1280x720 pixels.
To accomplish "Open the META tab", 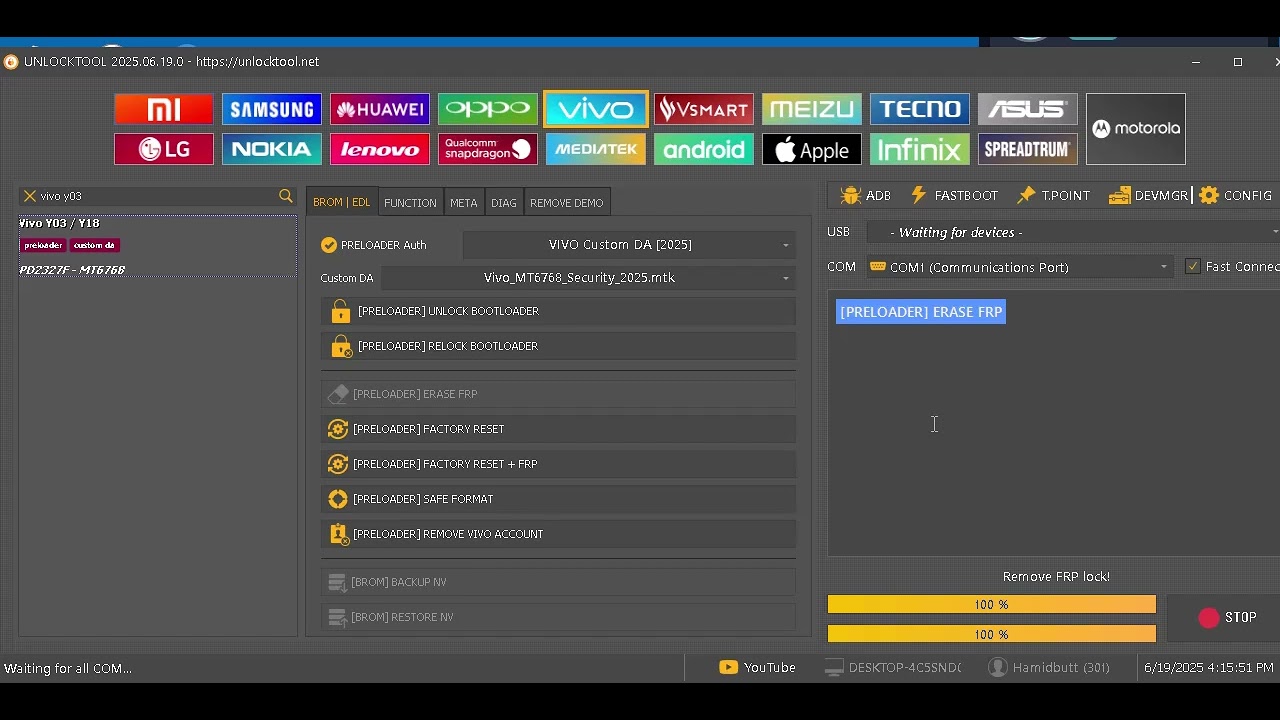I will pos(464,202).
